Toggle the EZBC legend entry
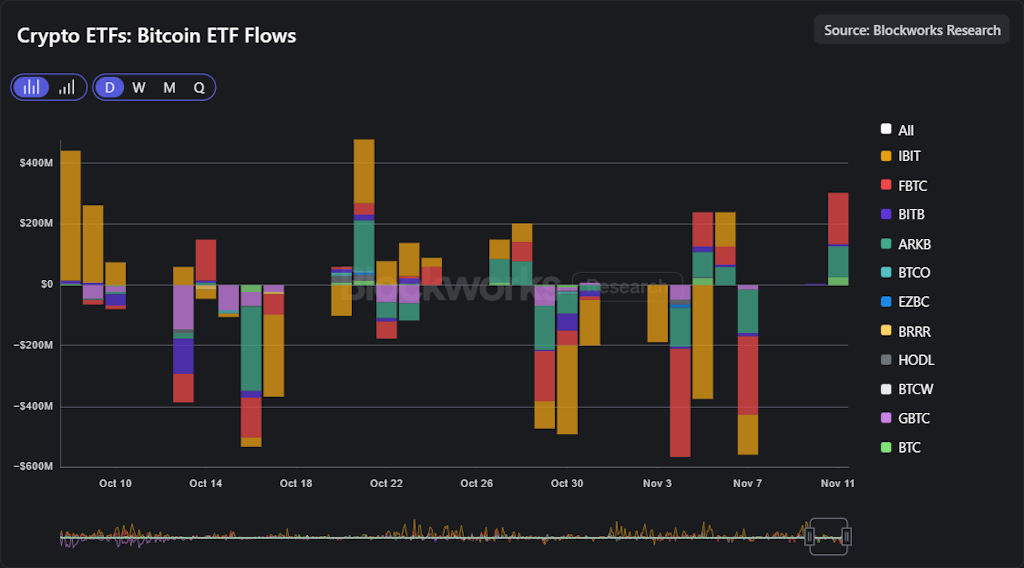Image resolution: width=1024 pixels, height=568 pixels. click(x=904, y=301)
